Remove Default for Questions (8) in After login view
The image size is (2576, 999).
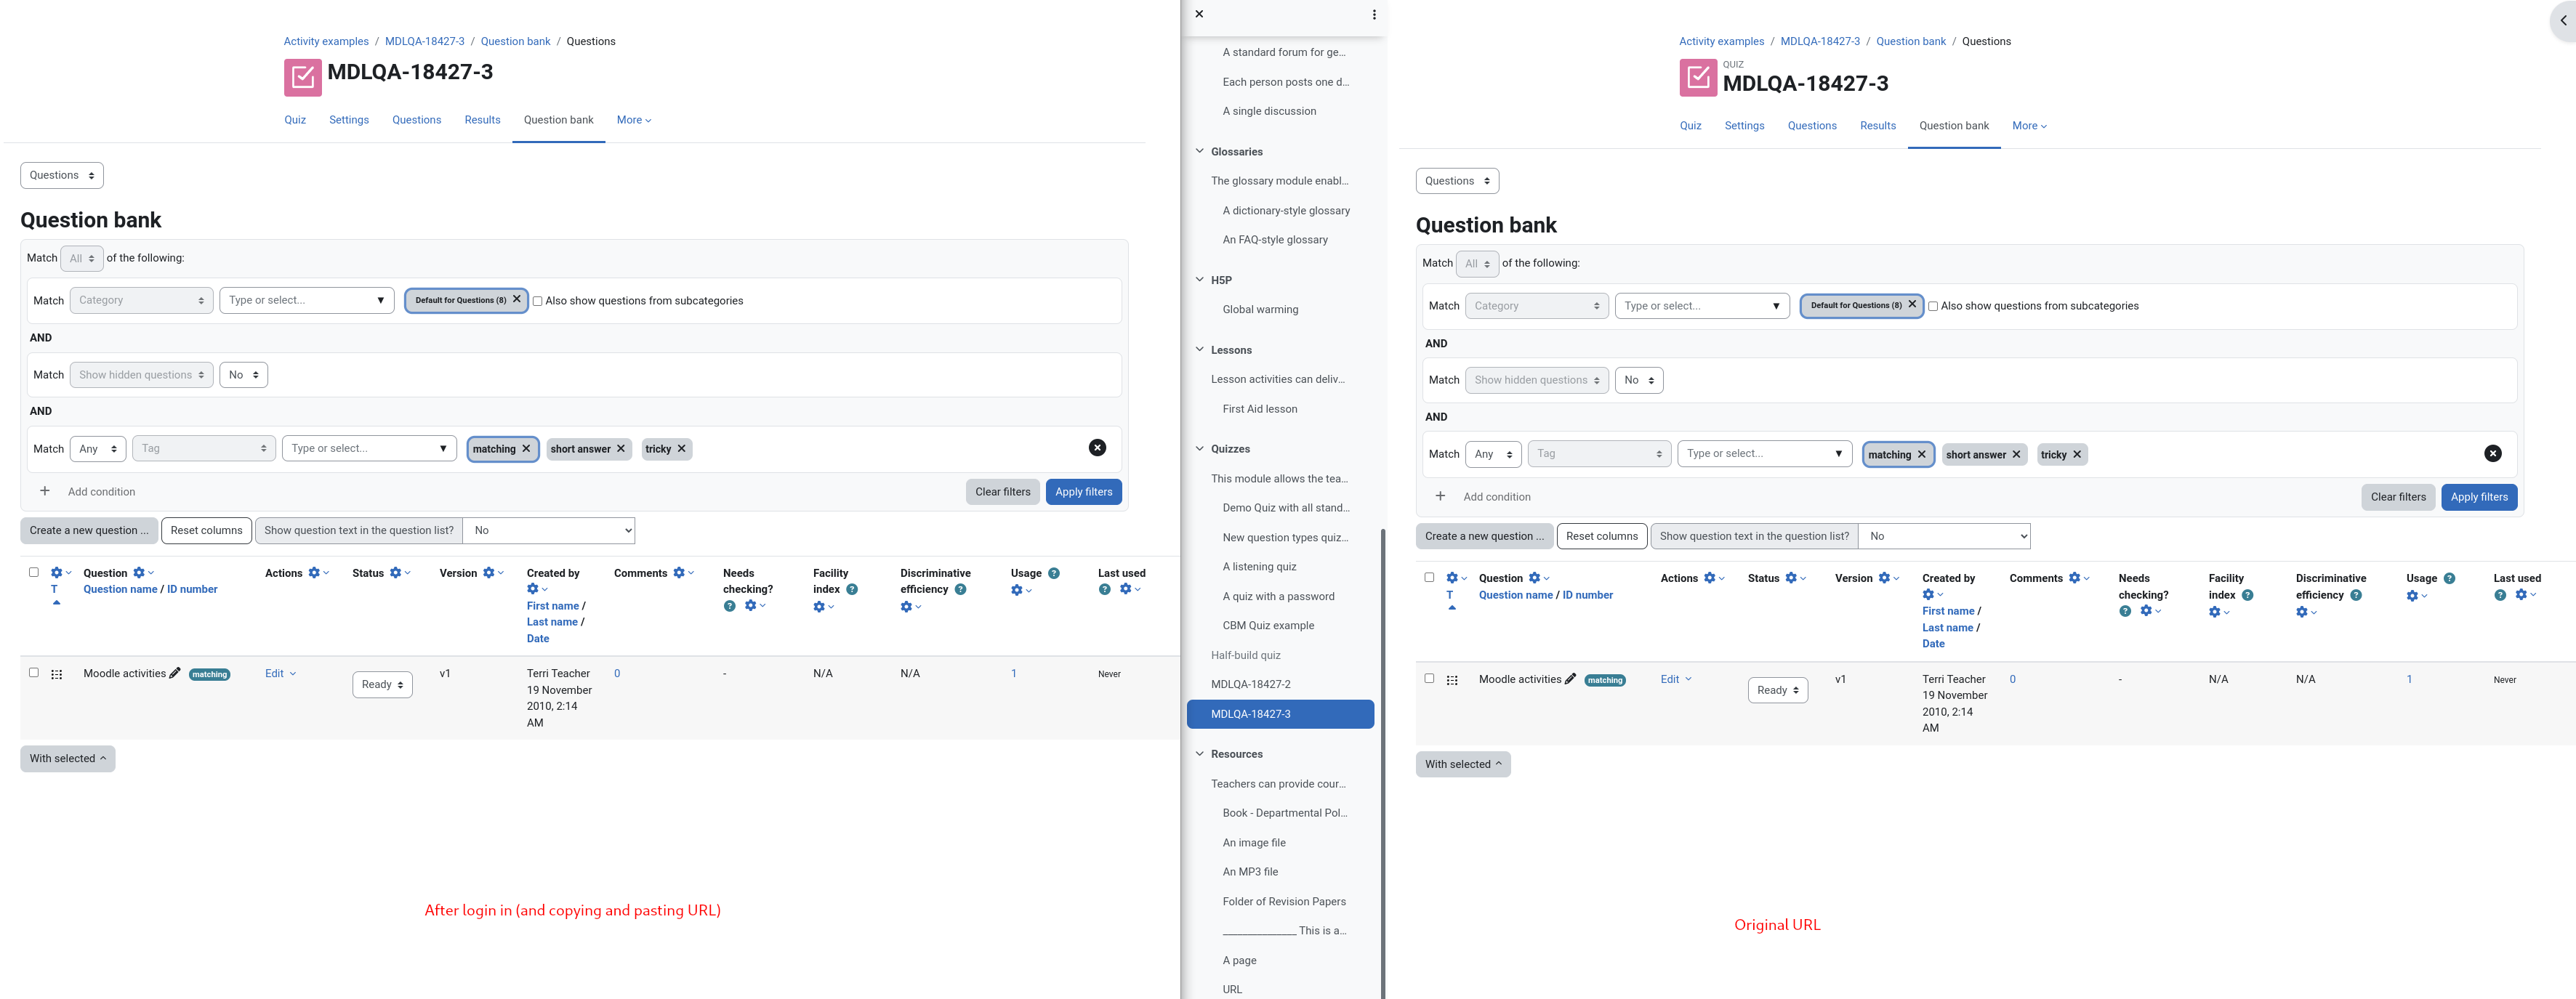pos(516,299)
